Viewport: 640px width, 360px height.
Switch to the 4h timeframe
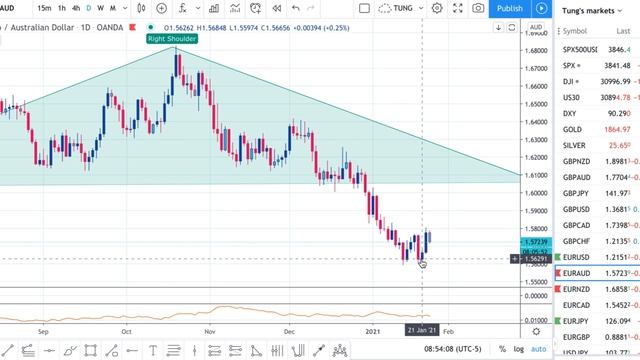point(76,8)
